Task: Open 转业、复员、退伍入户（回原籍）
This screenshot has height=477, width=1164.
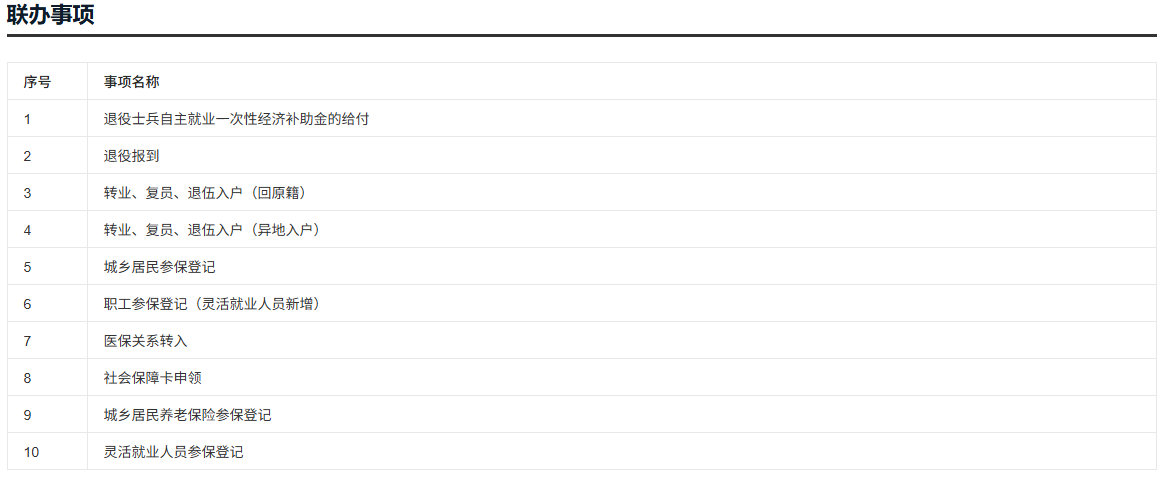Action: (211, 193)
